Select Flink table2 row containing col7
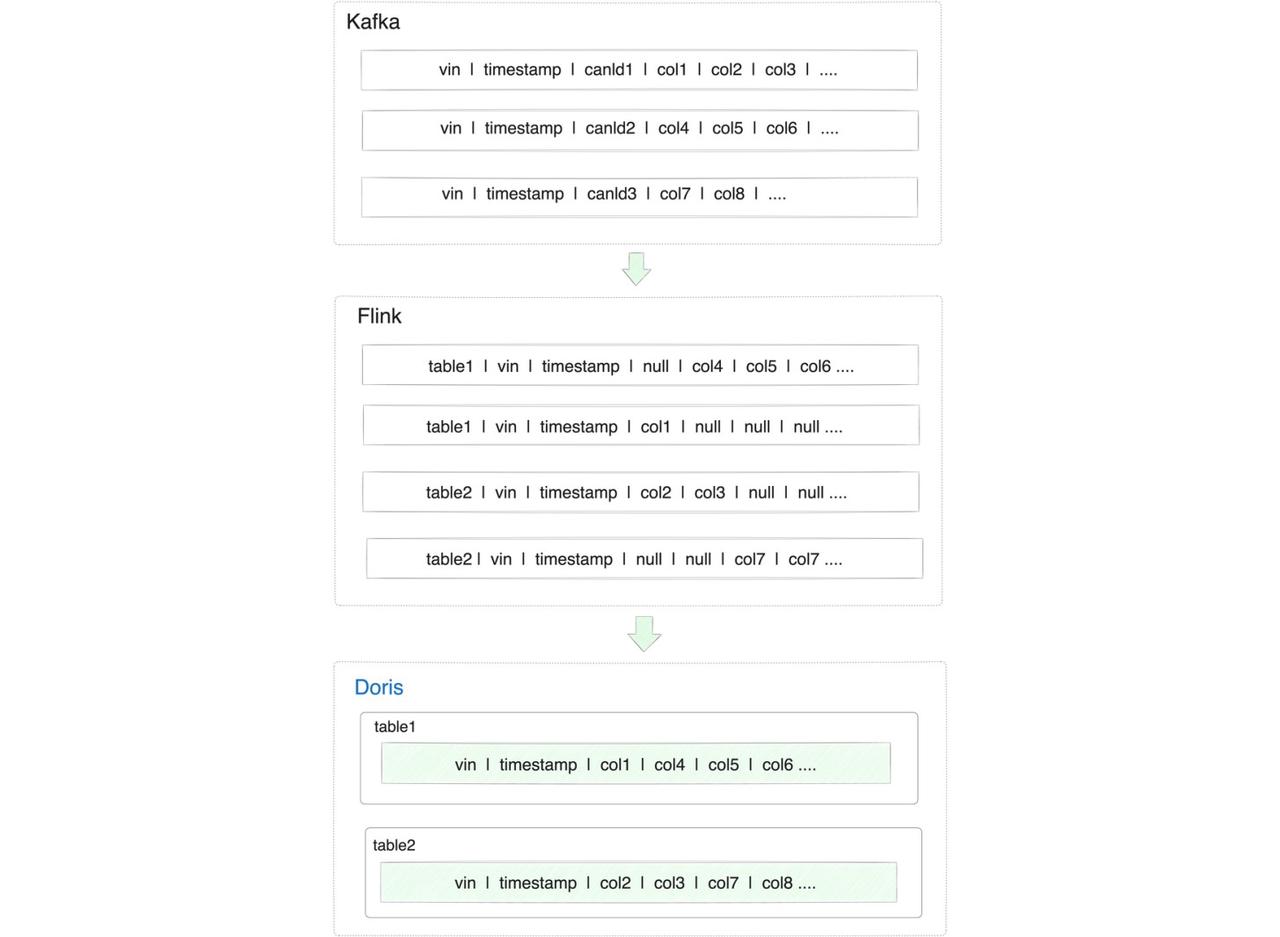The height and width of the screenshot is (937, 1280). click(x=644, y=559)
